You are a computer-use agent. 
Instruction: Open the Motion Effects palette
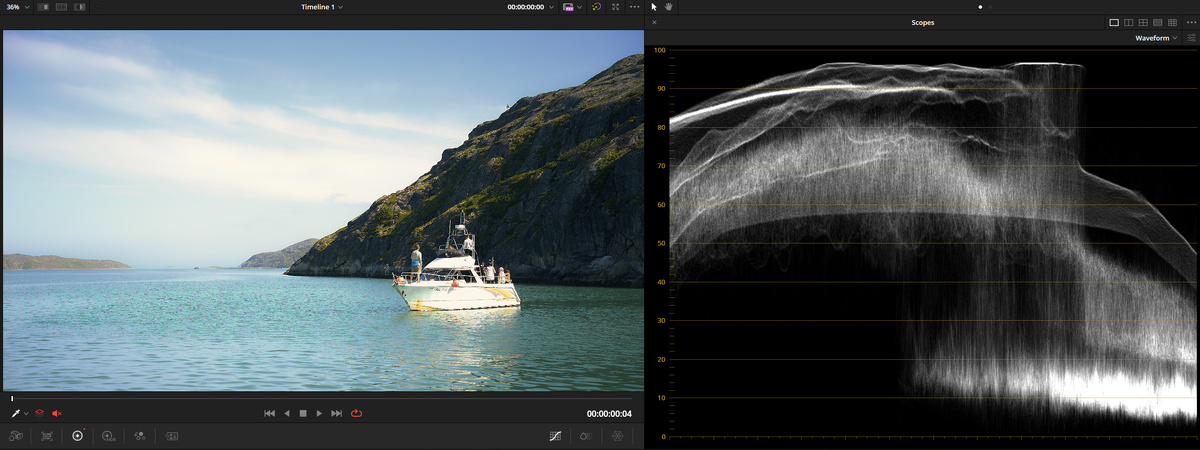[171, 436]
